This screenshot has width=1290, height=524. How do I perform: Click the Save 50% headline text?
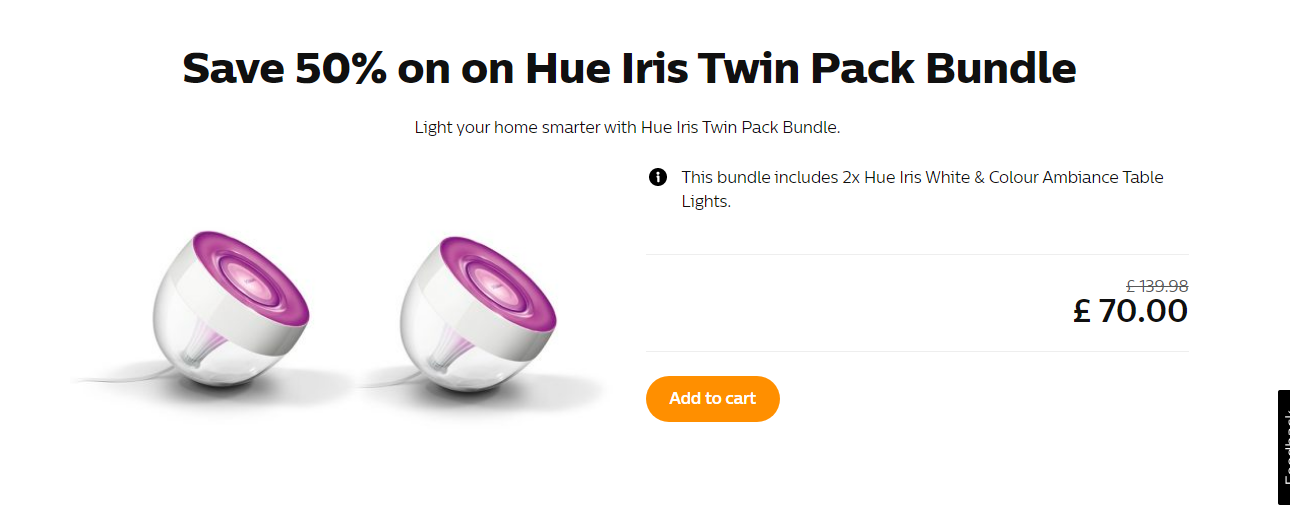click(629, 68)
